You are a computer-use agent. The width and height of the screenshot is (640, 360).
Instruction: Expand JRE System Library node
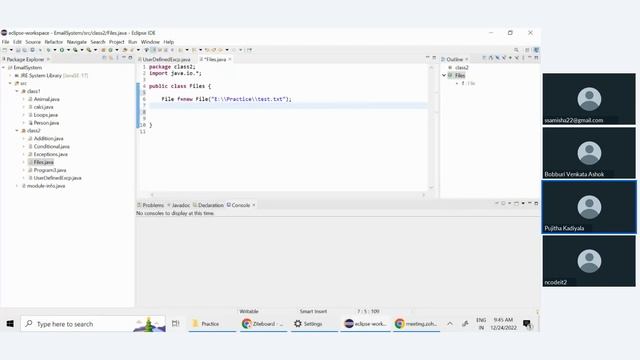11,76
